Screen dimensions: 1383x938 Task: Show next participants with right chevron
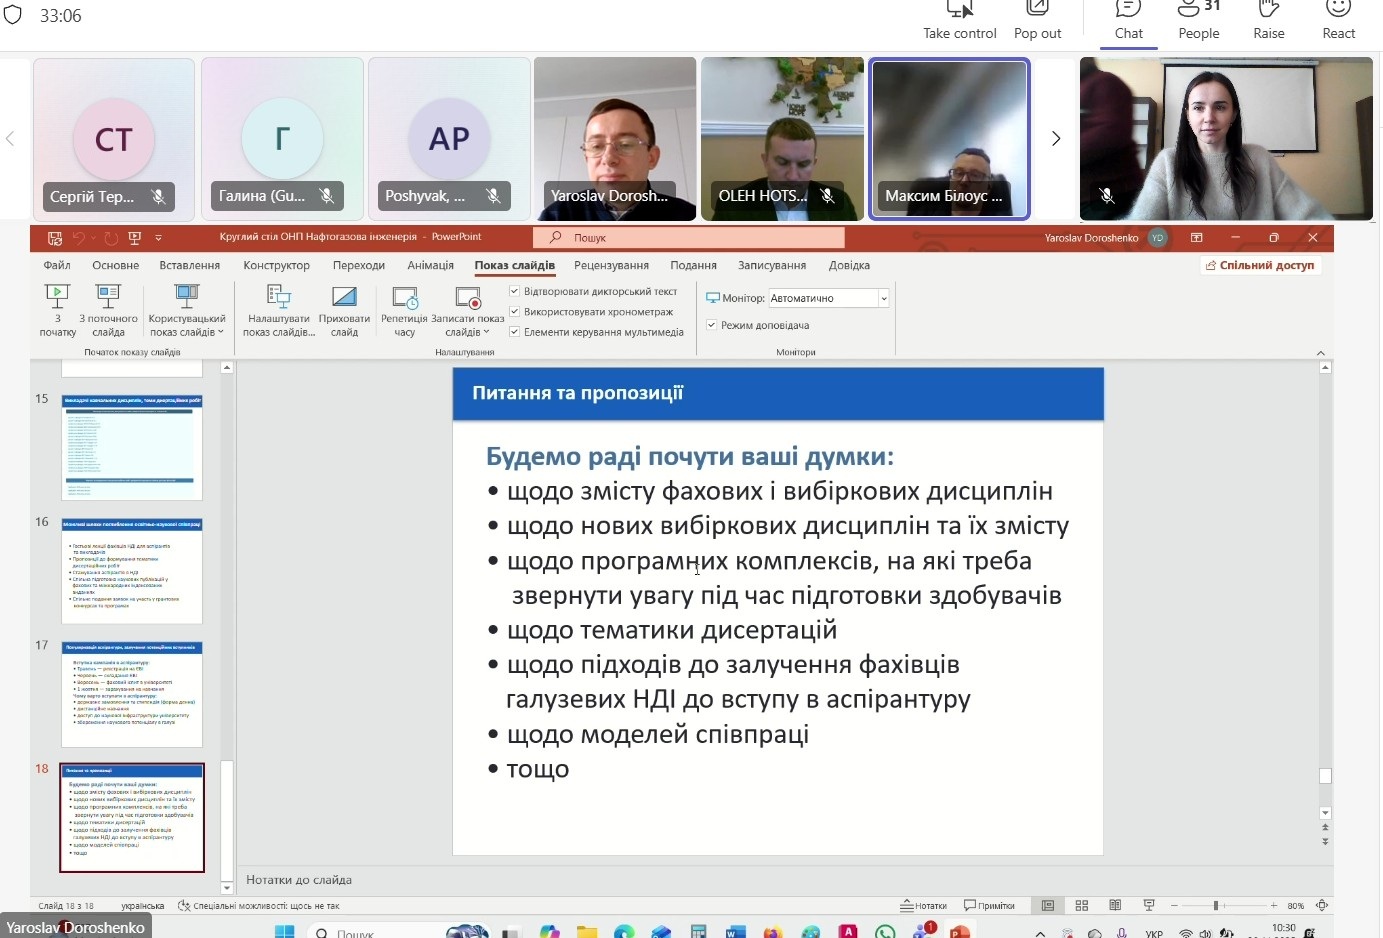1055,139
